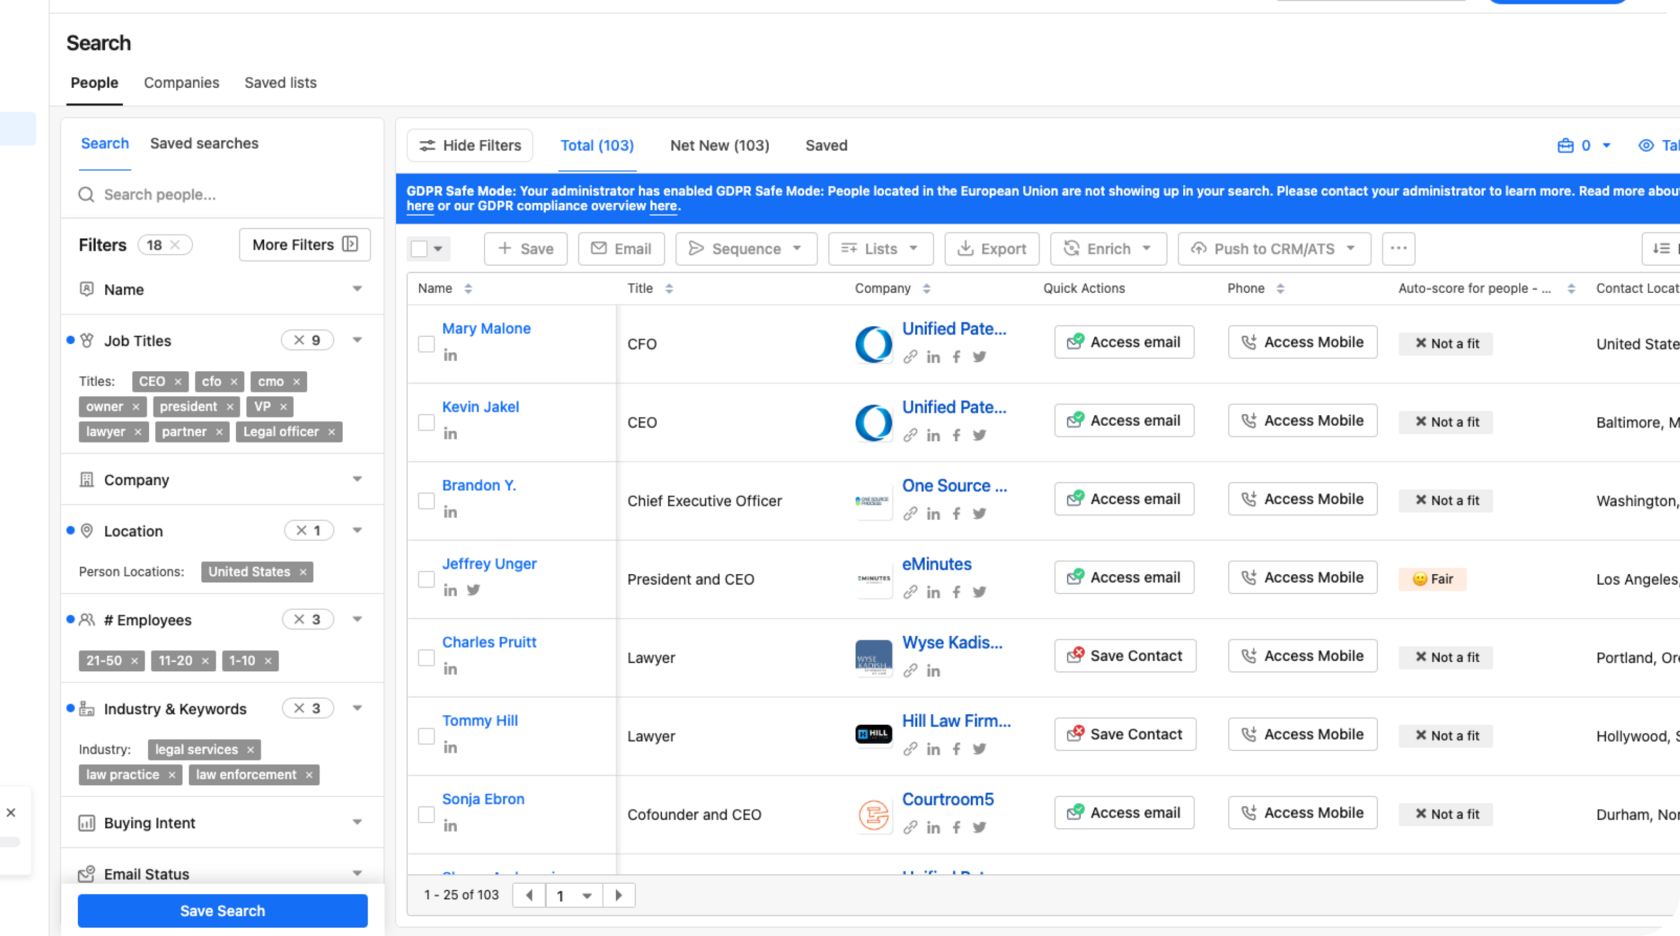Select Jeffrey Unger's row checkbox

(x=426, y=579)
